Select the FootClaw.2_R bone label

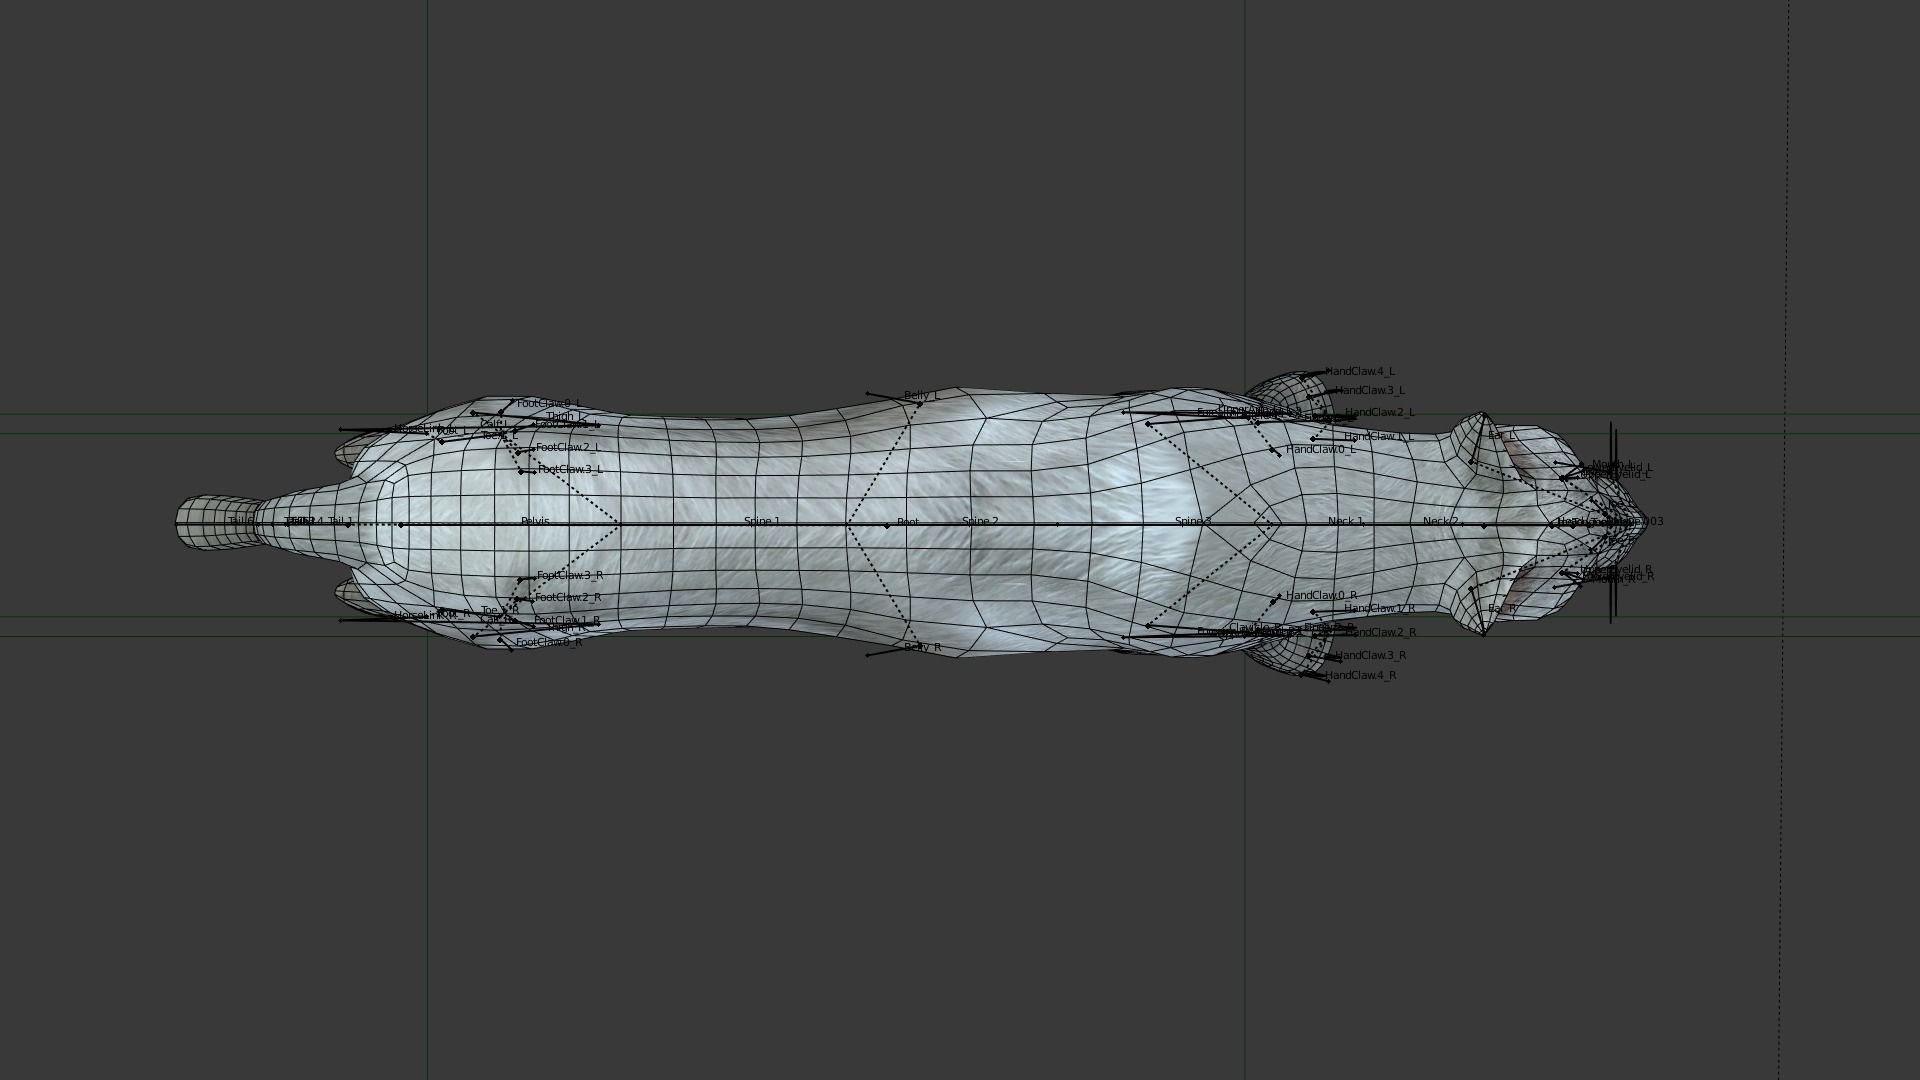[568, 597]
